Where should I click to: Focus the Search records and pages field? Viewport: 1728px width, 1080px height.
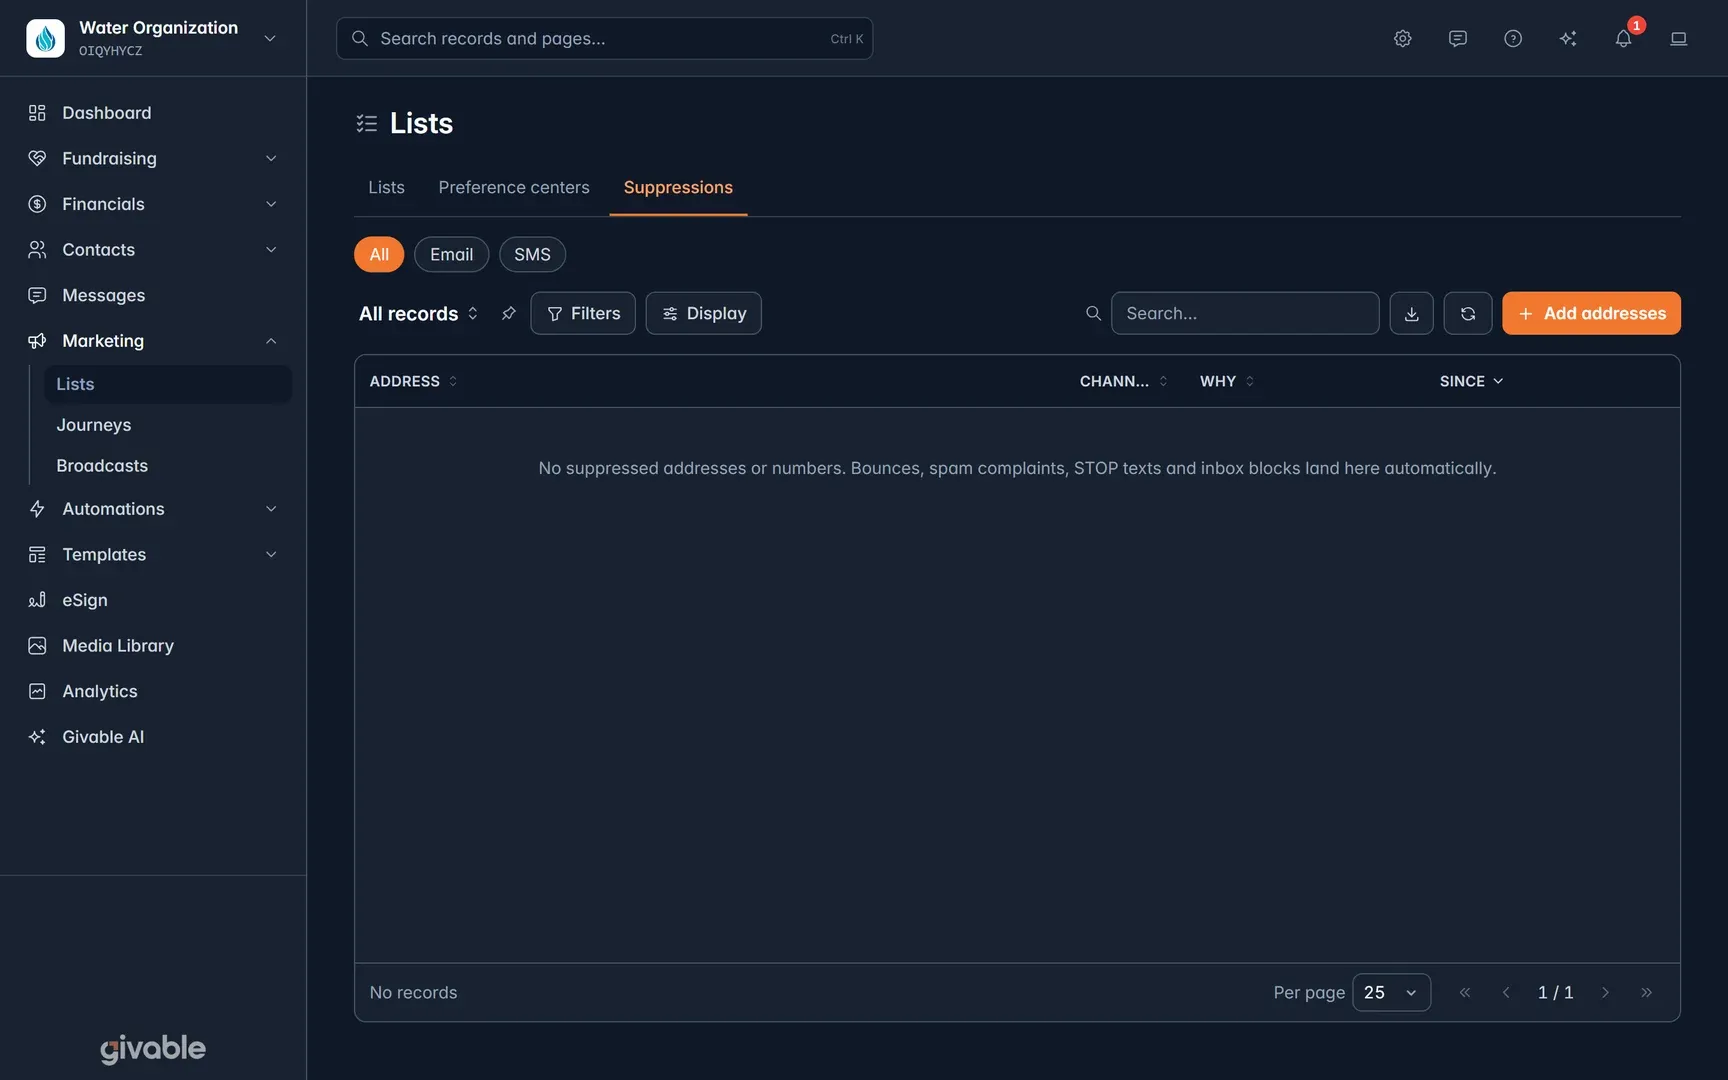pyautogui.click(x=604, y=39)
